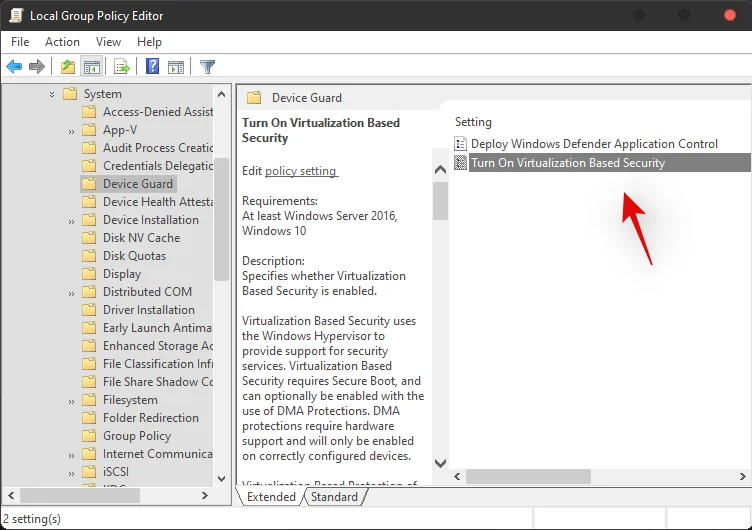Open the Action menu
This screenshot has width=752, height=530.
[x=62, y=42]
